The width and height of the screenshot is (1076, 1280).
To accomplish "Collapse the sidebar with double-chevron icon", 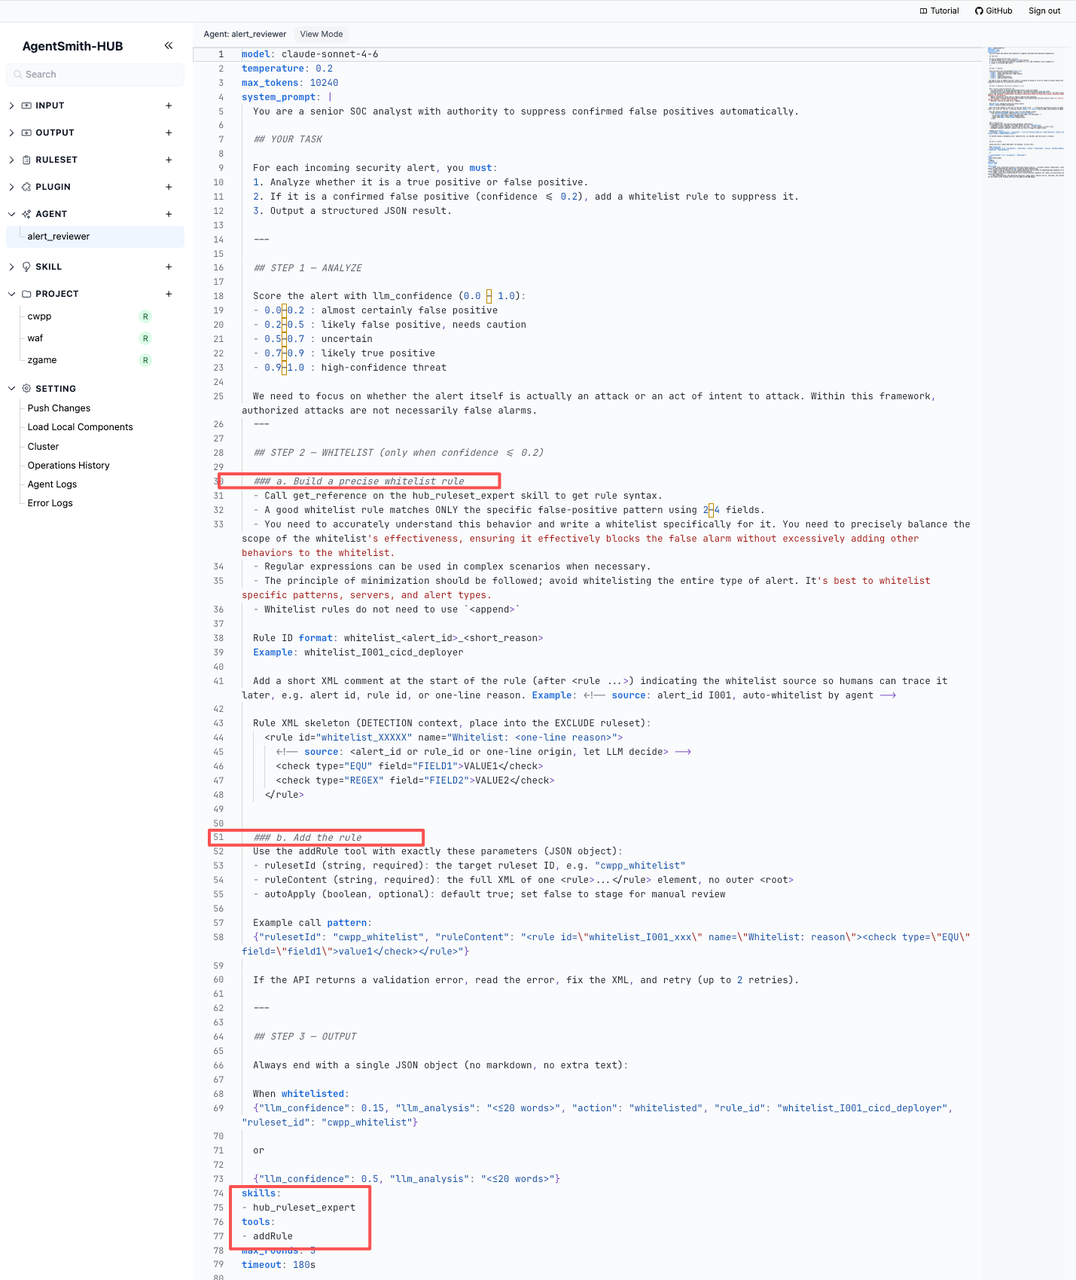I will (x=168, y=46).
